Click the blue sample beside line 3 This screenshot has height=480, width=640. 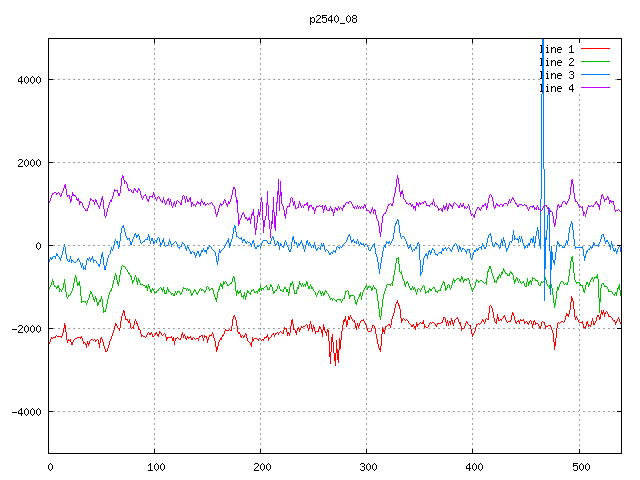point(595,75)
